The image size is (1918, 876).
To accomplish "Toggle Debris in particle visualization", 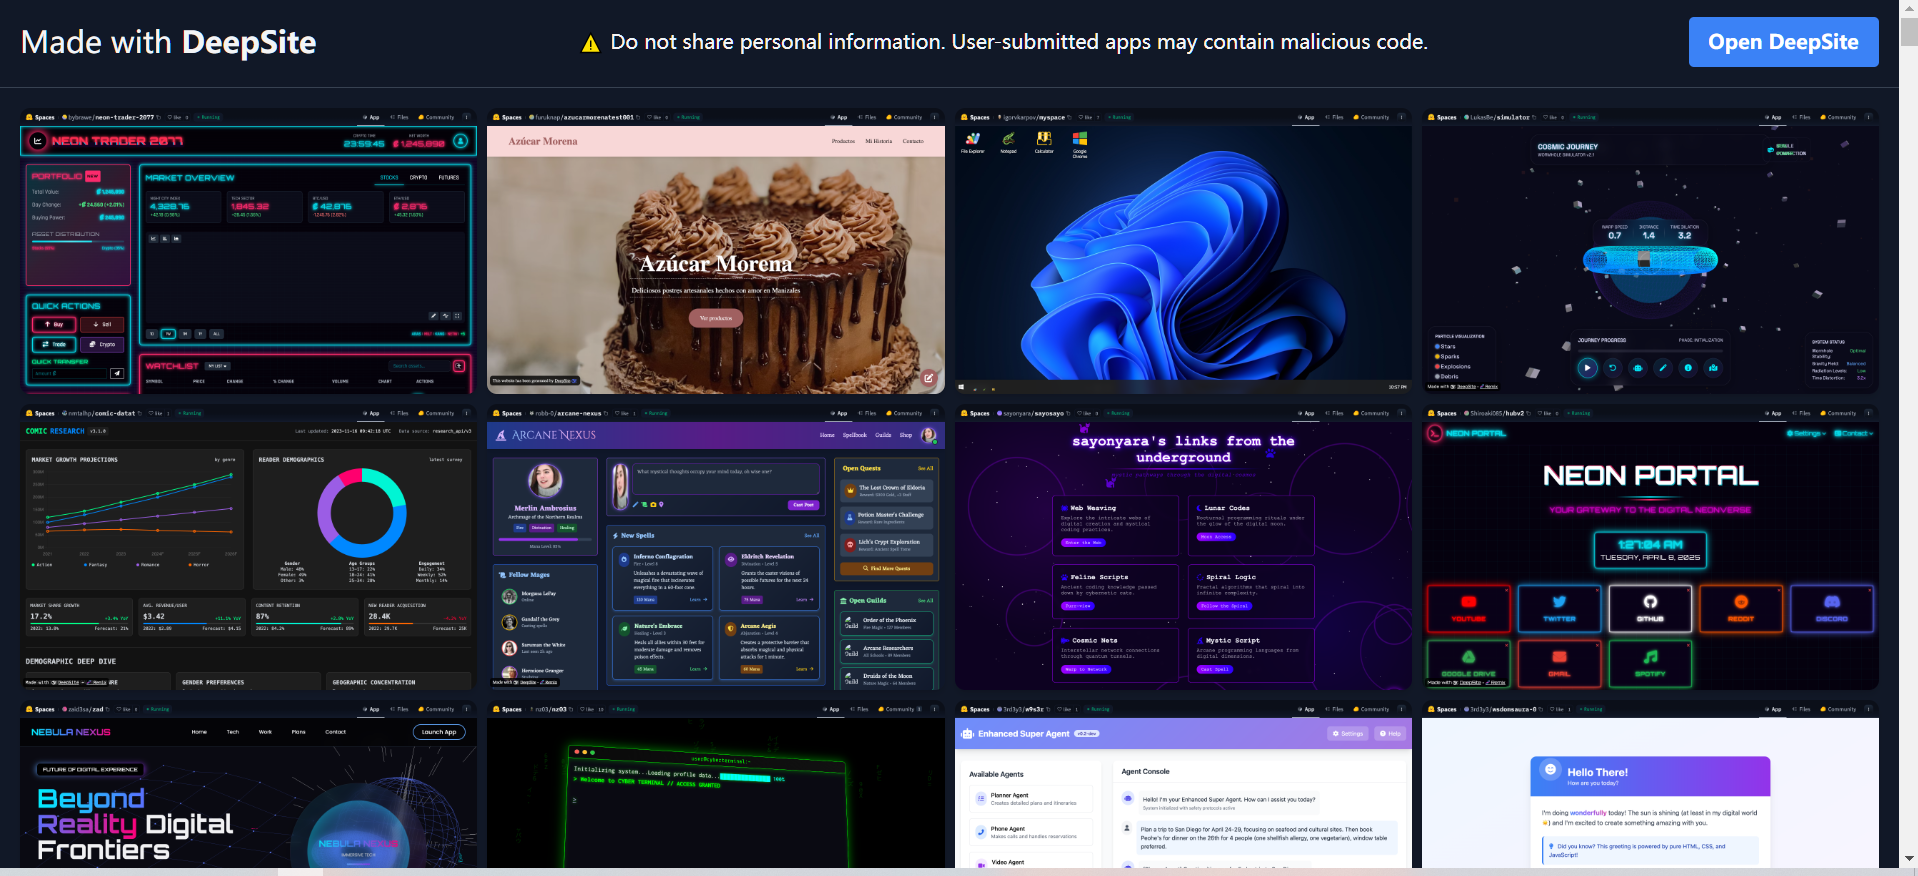I will click(x=1447, y=376).
